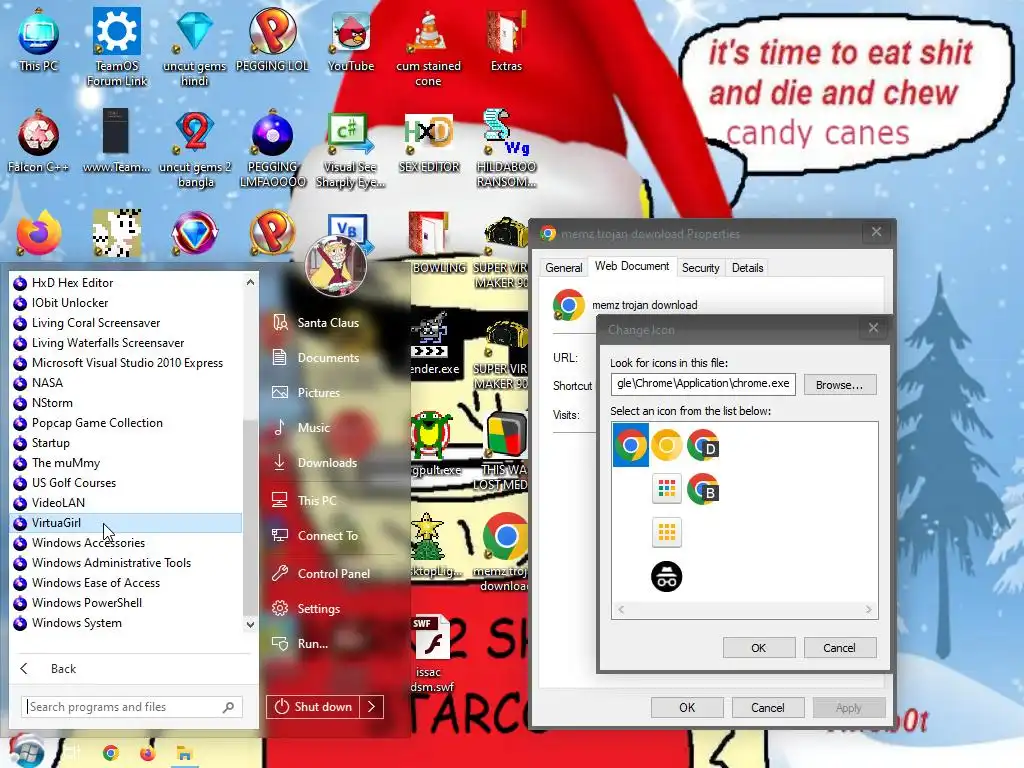The image size is (1024, 768).
Task: Go Back in the Start menu programs list
Action: (x=63, y=669)
